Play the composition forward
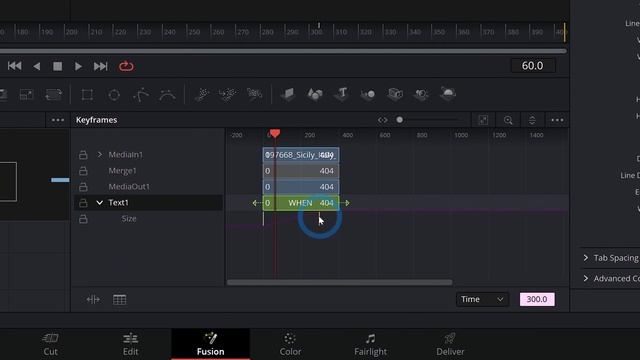Screen dimensions: 640x360 [78, 66]
